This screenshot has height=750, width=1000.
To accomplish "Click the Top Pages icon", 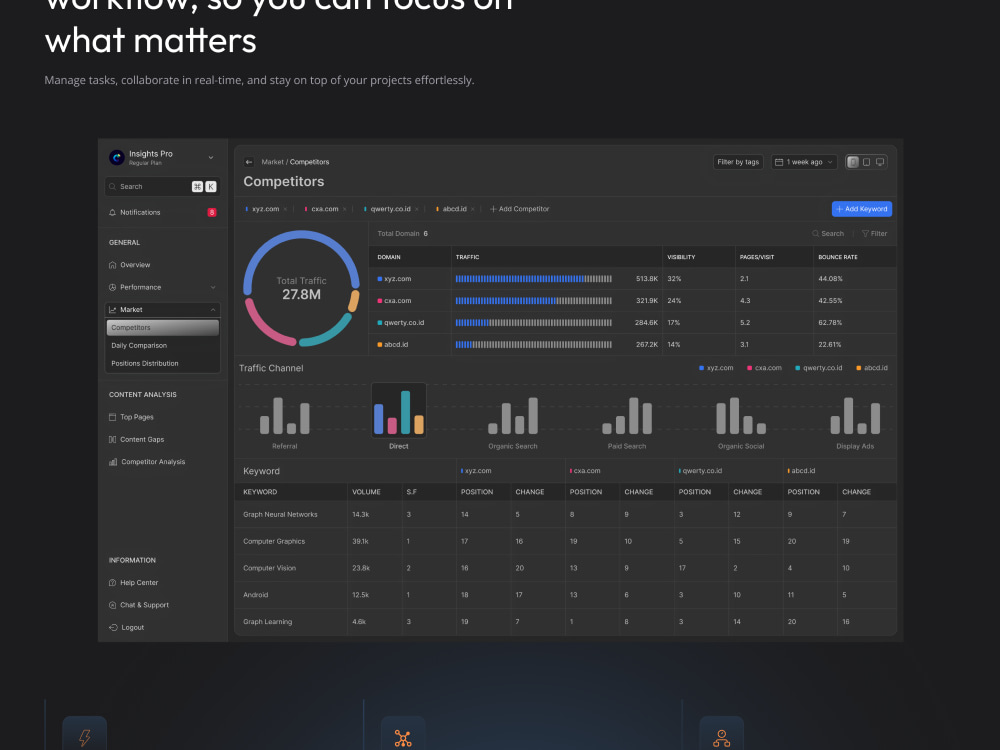I will point(113,417).
